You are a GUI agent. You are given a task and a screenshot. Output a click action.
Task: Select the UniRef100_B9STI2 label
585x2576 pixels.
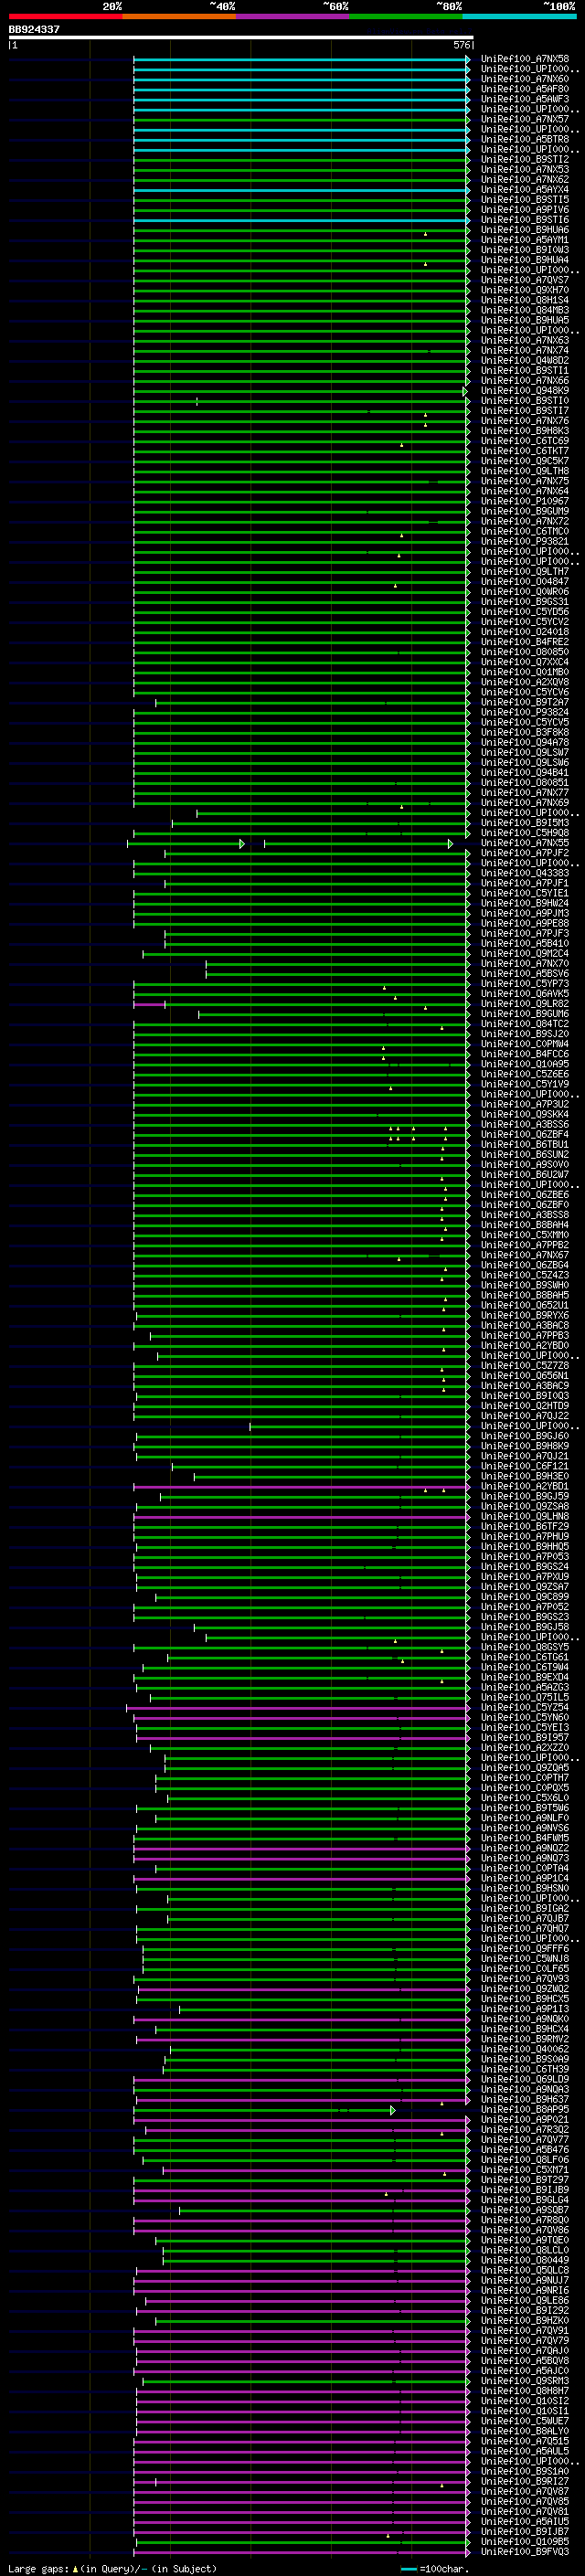[525, 159]
